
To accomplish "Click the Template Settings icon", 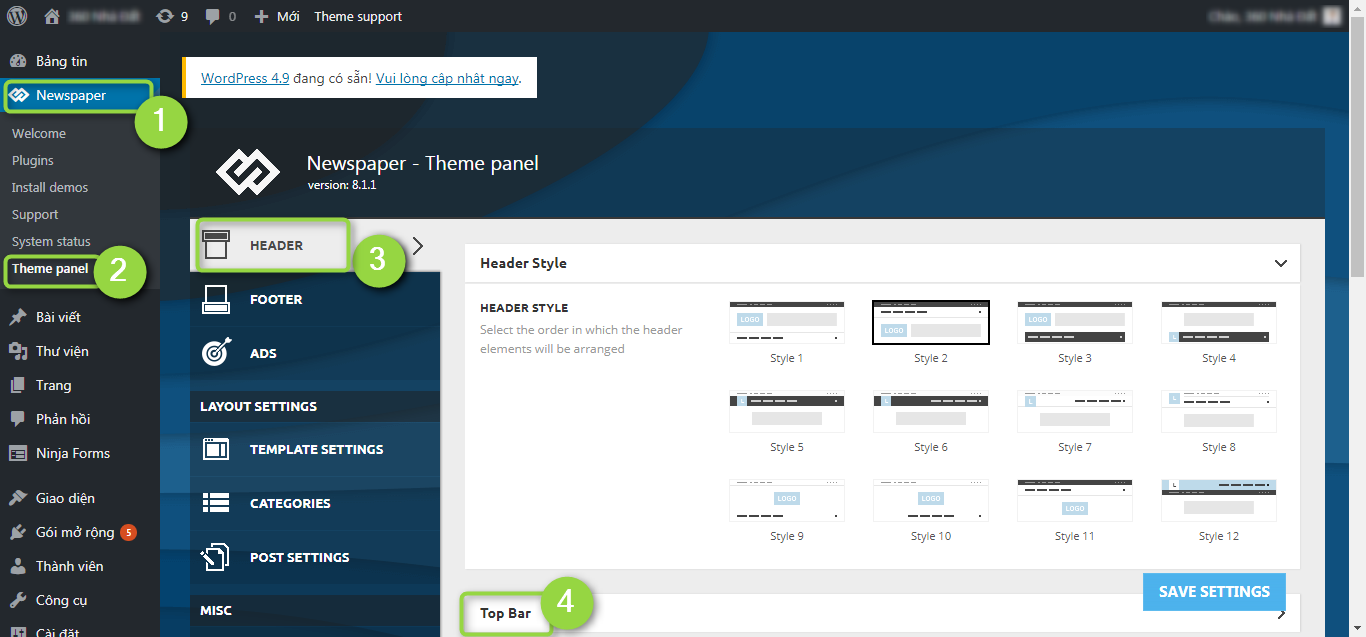I will pos(216,449).
